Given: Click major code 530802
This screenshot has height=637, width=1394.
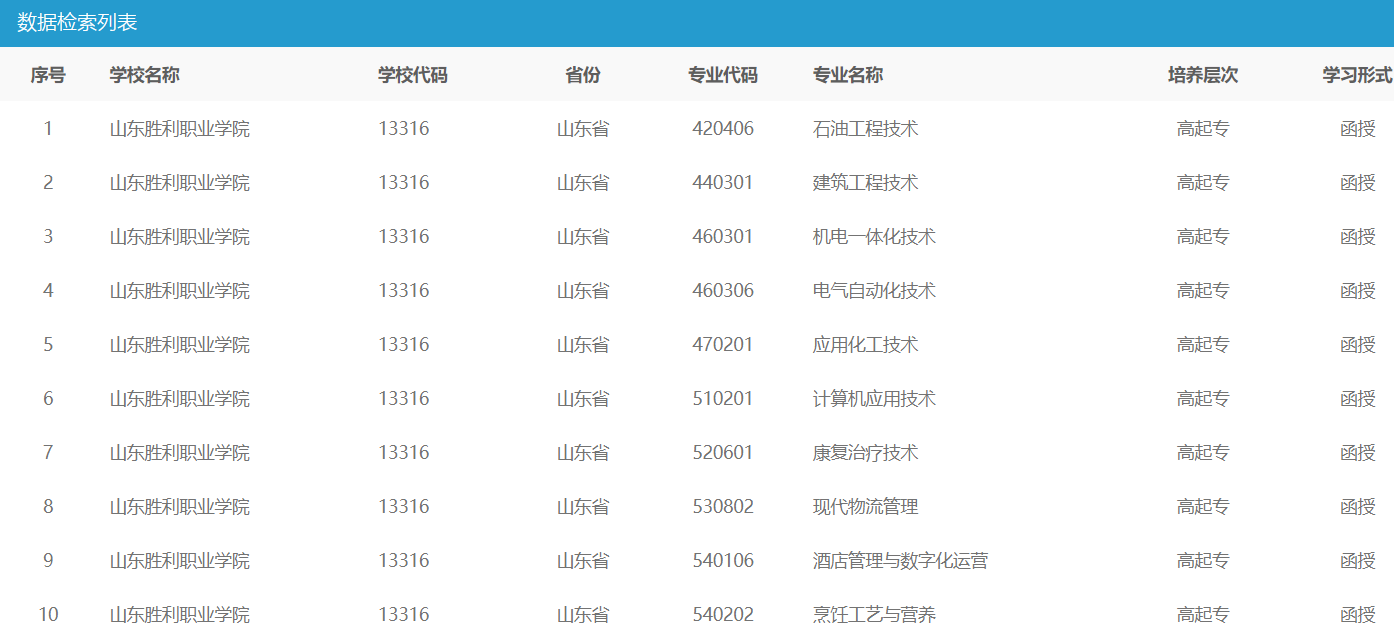Looking at the screenshot, I should pos(723,507).
